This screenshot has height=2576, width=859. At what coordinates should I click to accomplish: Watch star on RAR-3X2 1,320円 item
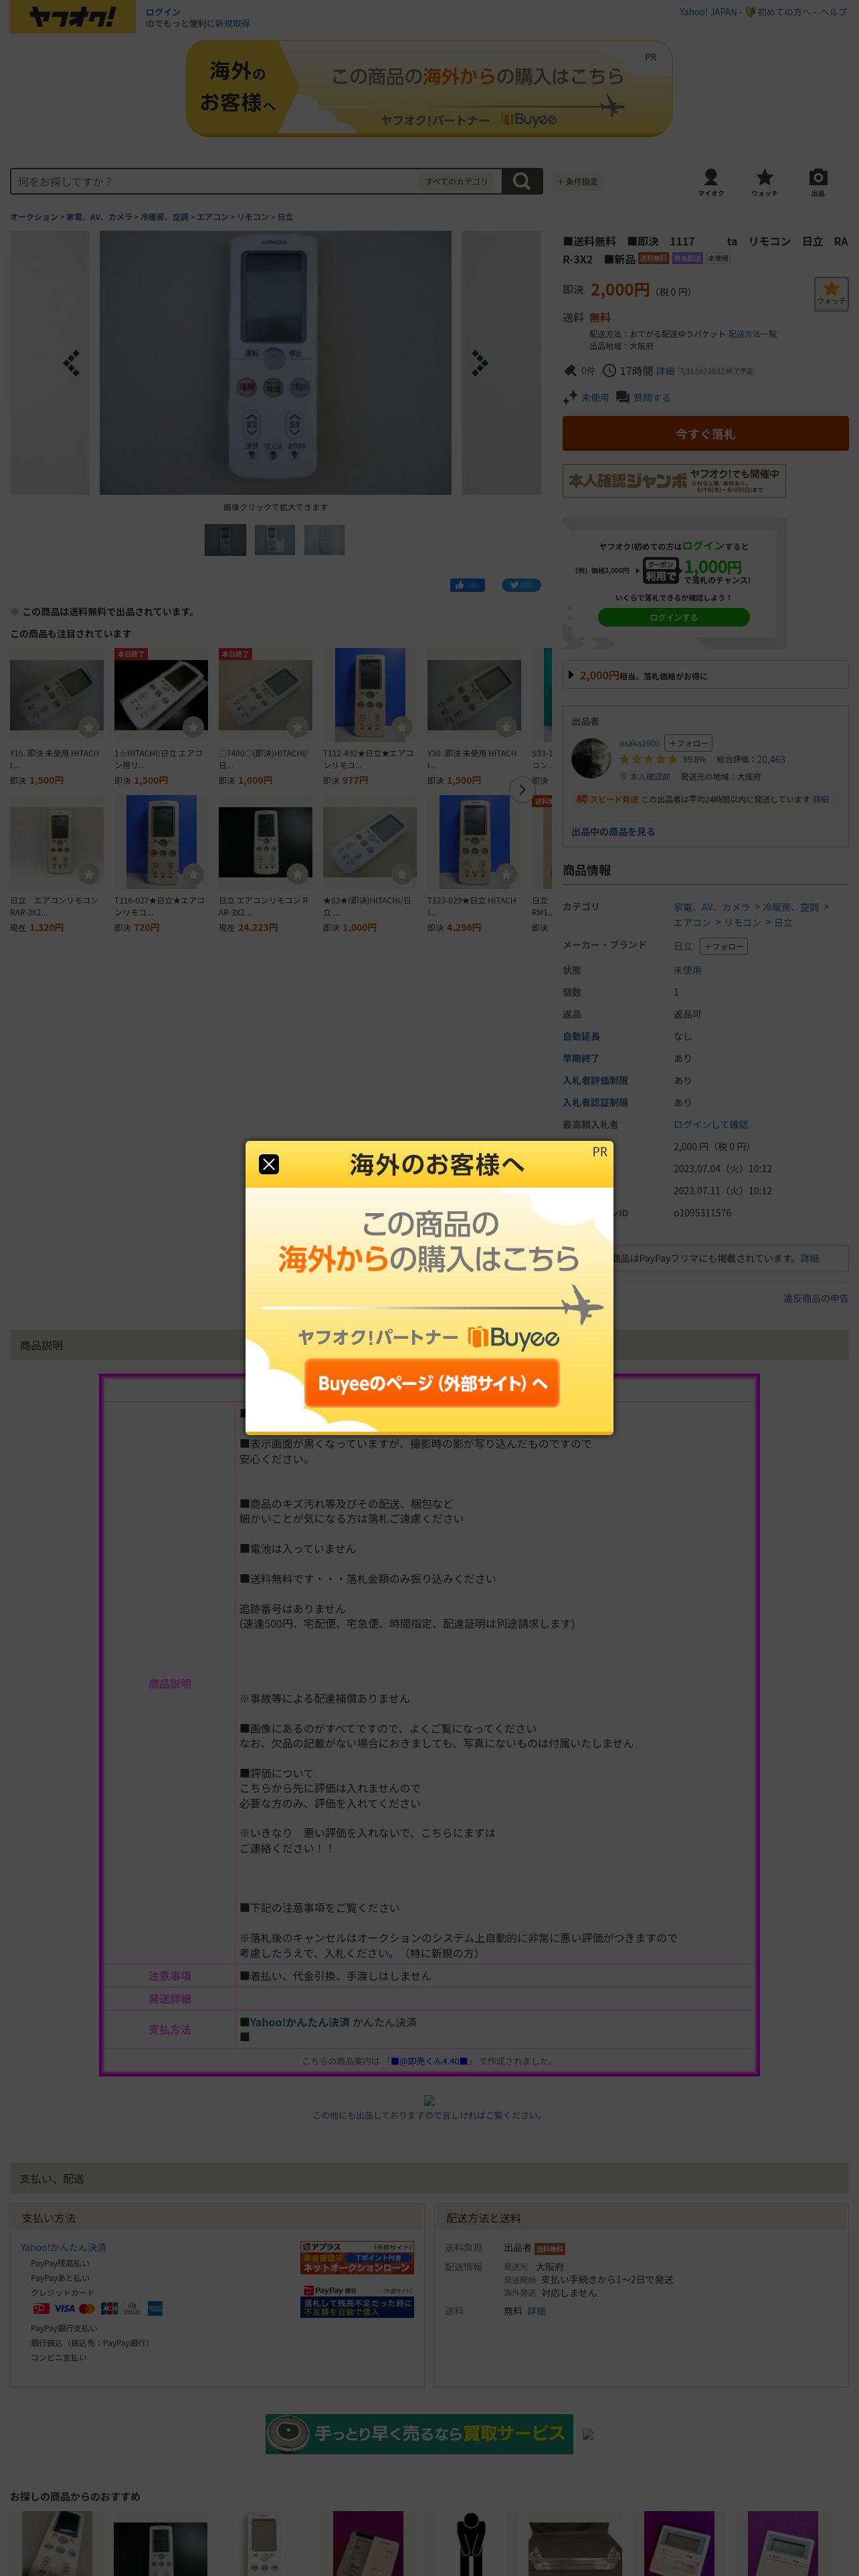click(89, 874)
